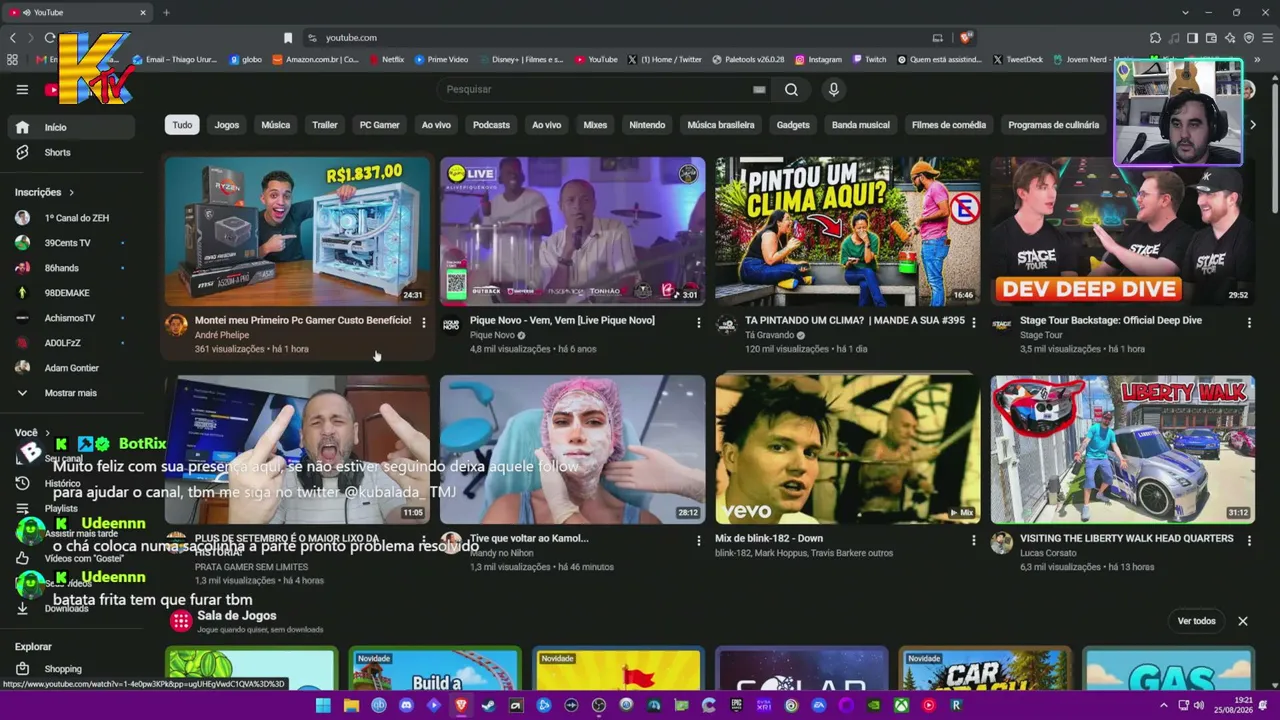Open the Prime Video bookmark
Image resolution: width=1280 pixels, height=720 pixels.
pos(441,60)
